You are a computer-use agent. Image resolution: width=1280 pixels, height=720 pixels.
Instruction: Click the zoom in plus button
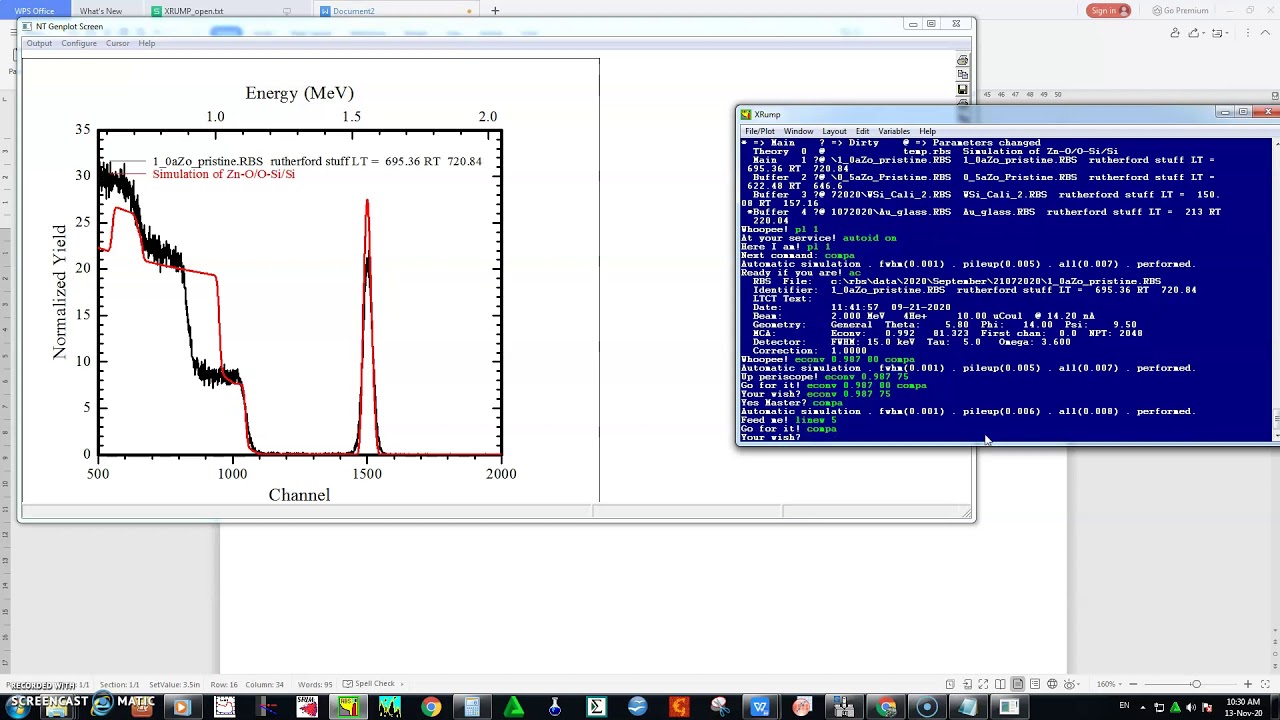click(x=1248, y=684)
